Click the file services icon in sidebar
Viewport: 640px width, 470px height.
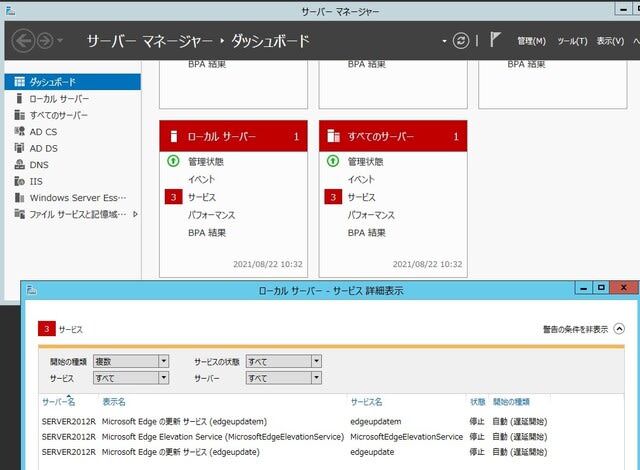pos(19,214)
